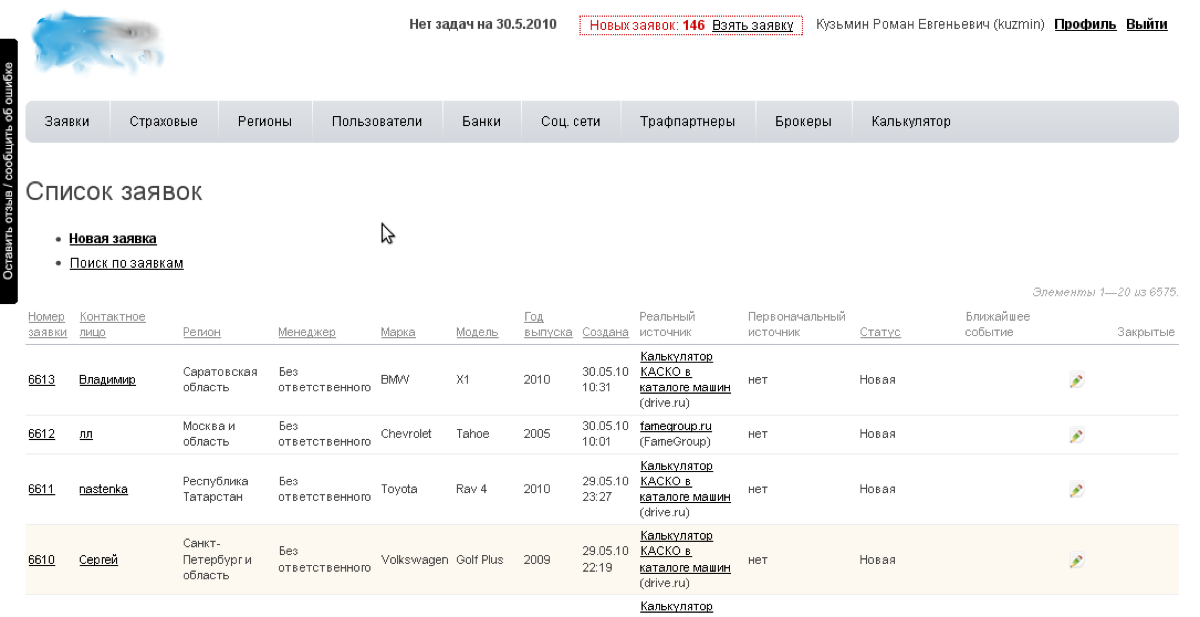Sort the table by Номер заявки column

[x=46, y=324]
